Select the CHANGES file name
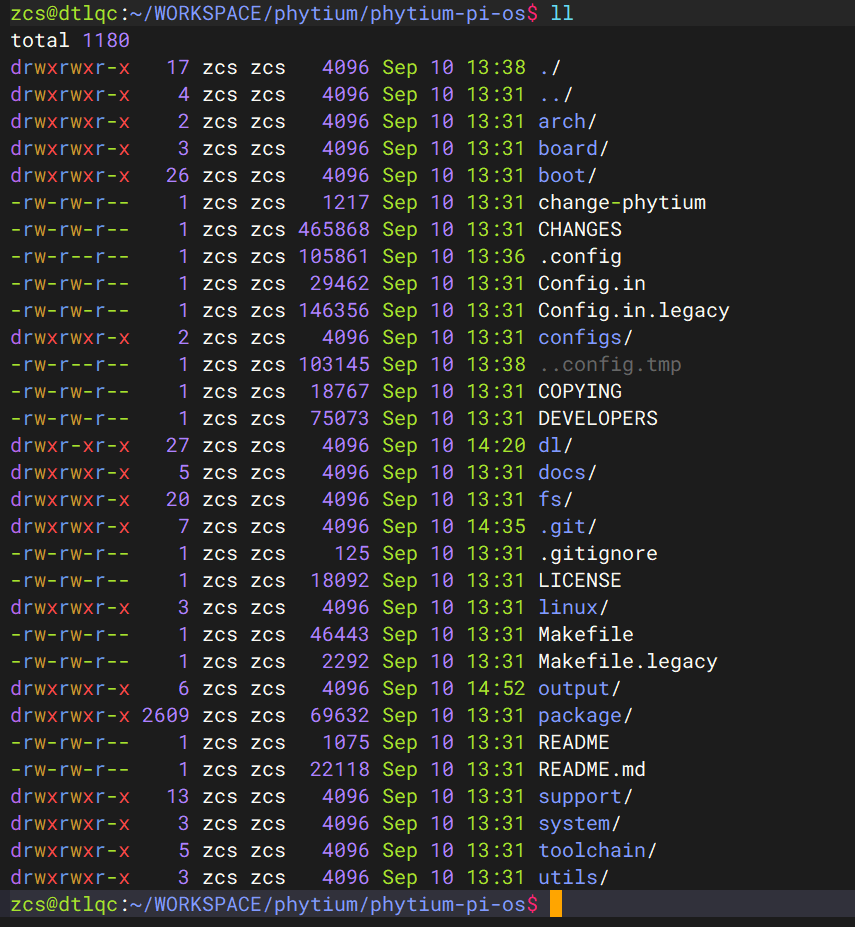 tap(580, 229)
